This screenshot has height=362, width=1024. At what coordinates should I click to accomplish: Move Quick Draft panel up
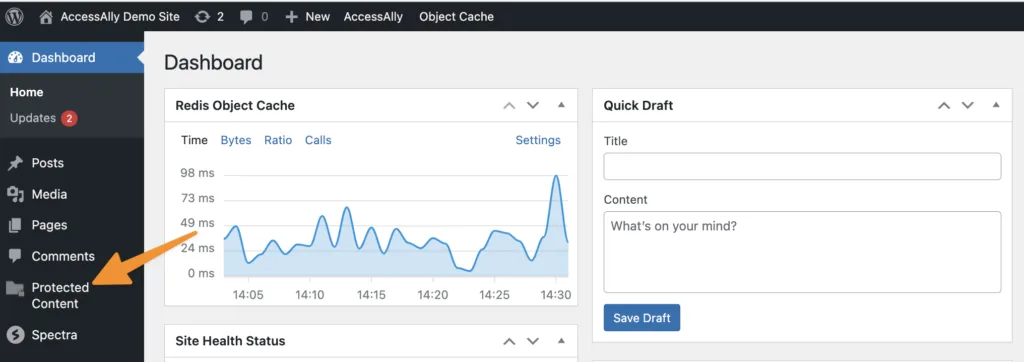(x=944, y=105)
